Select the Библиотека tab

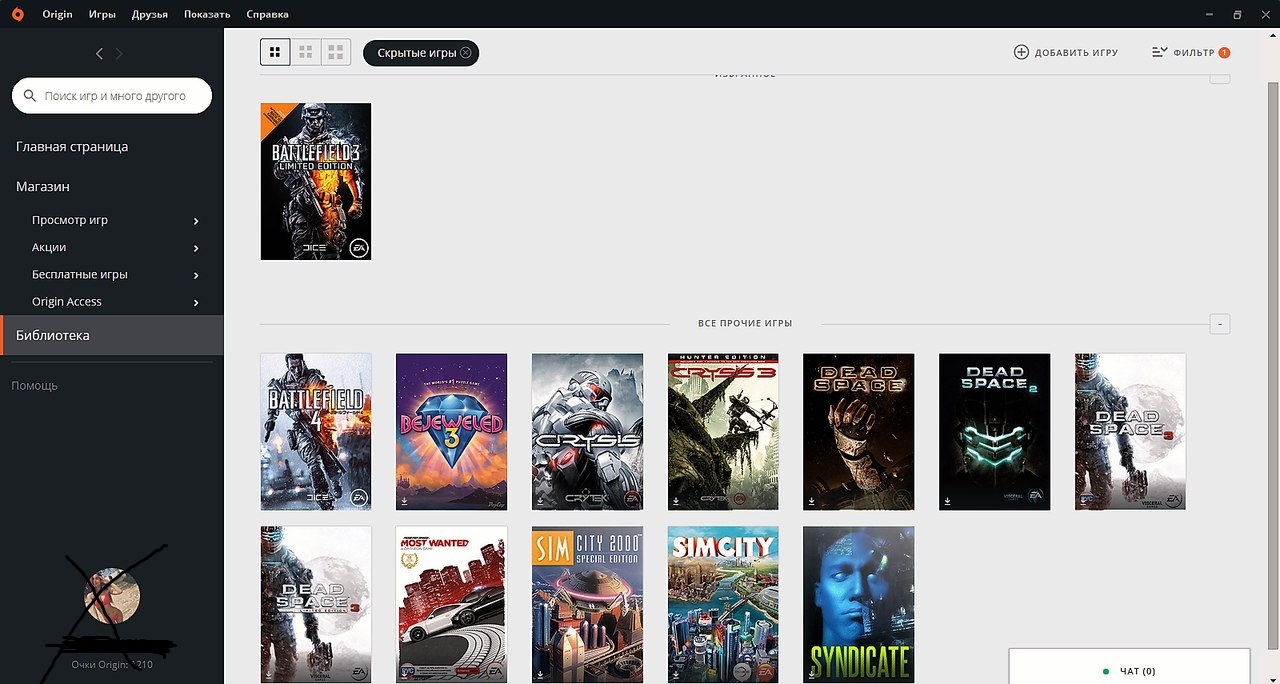point(112,335)
